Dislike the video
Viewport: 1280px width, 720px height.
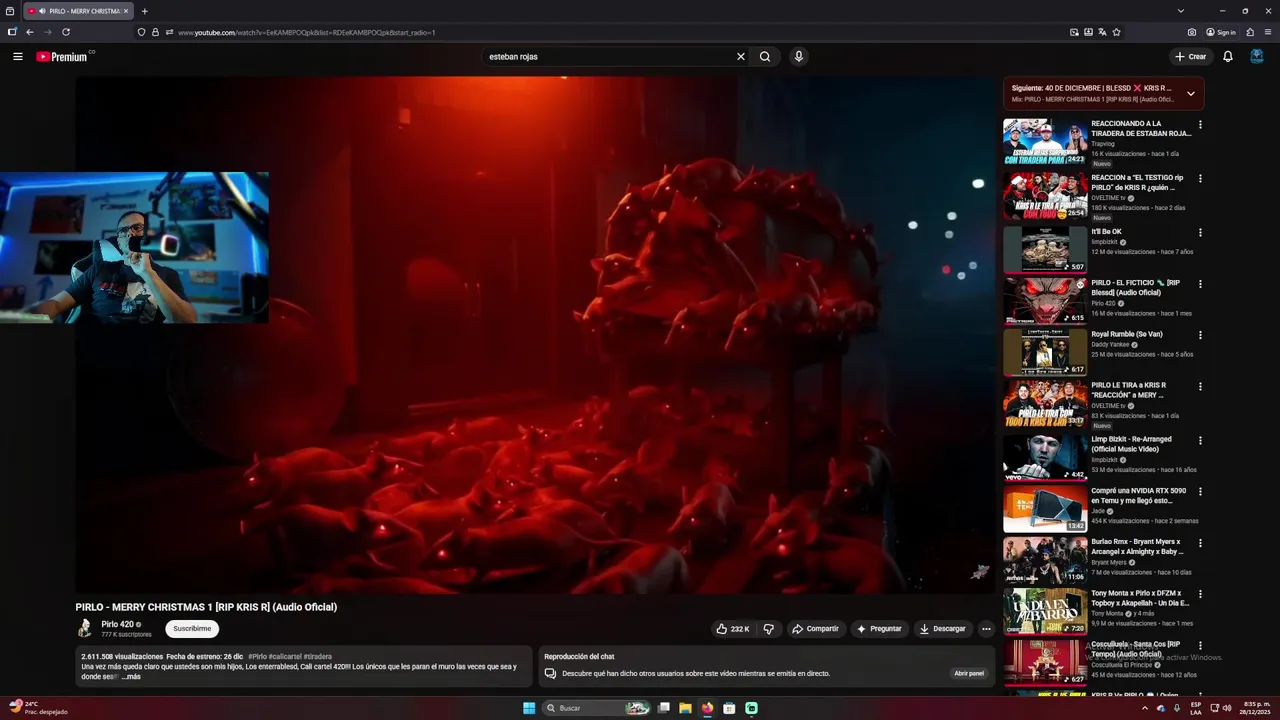click(768, 629)
